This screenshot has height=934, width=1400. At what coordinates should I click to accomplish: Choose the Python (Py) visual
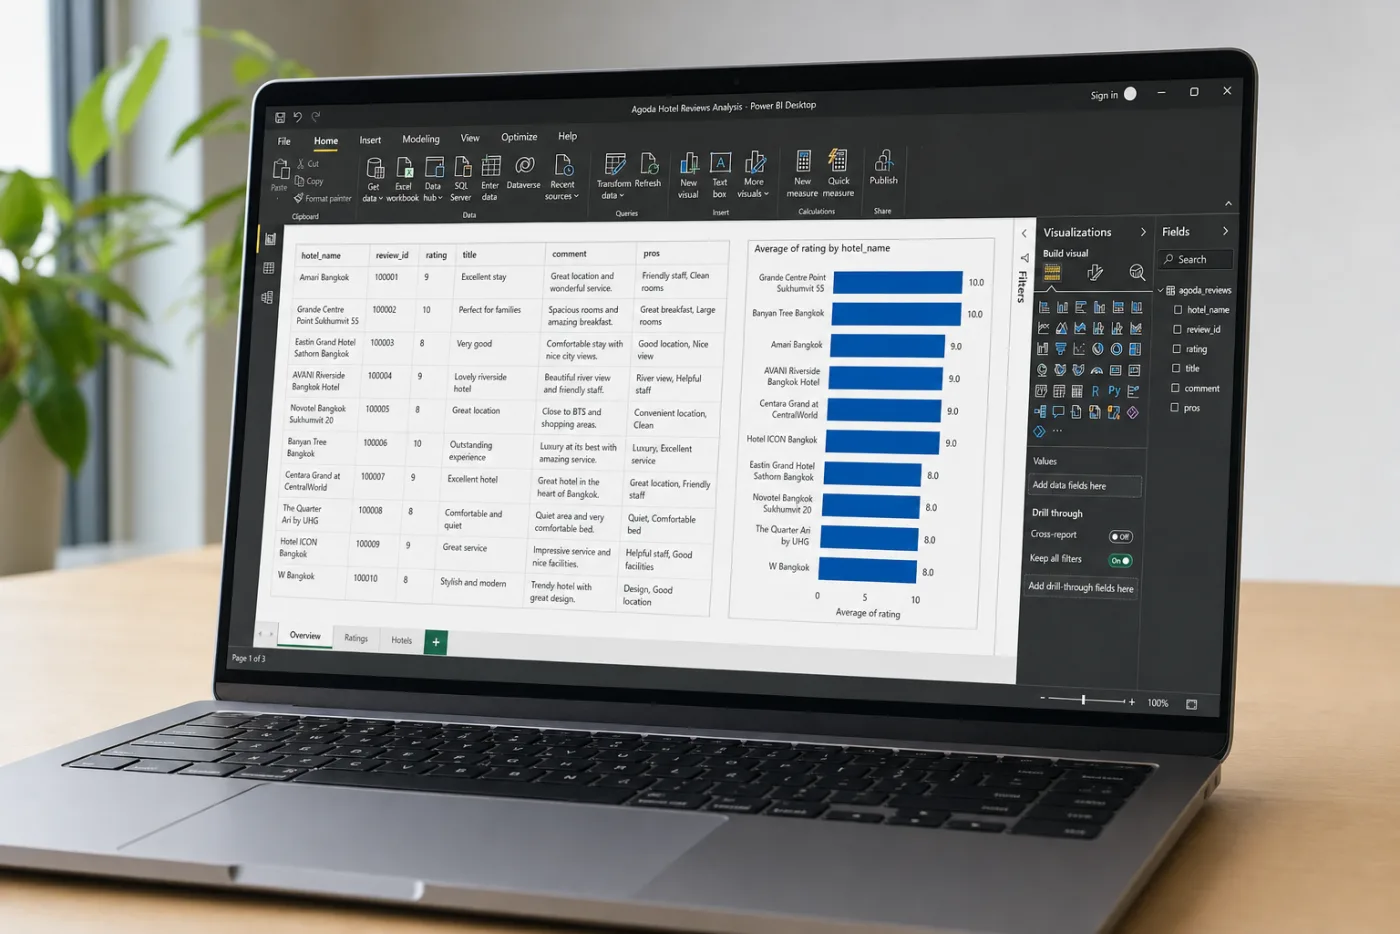click(x=1114, y=391)
